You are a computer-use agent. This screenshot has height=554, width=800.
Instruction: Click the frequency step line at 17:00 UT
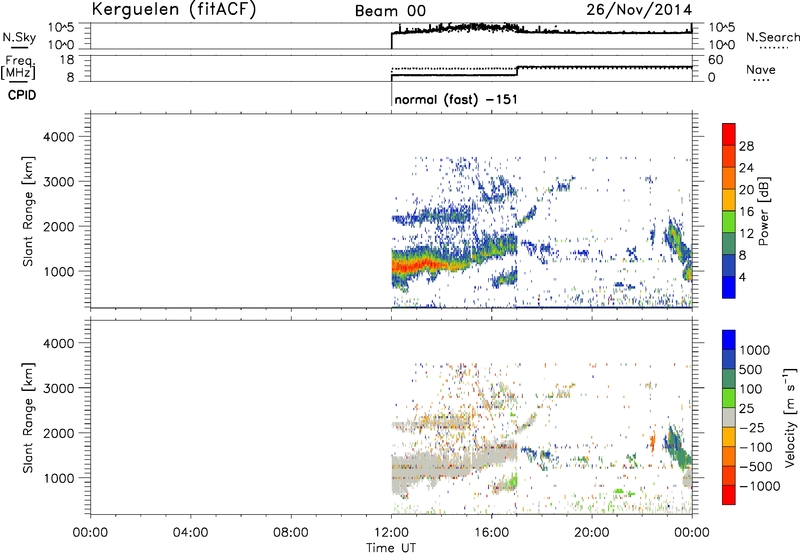(517, 71)
